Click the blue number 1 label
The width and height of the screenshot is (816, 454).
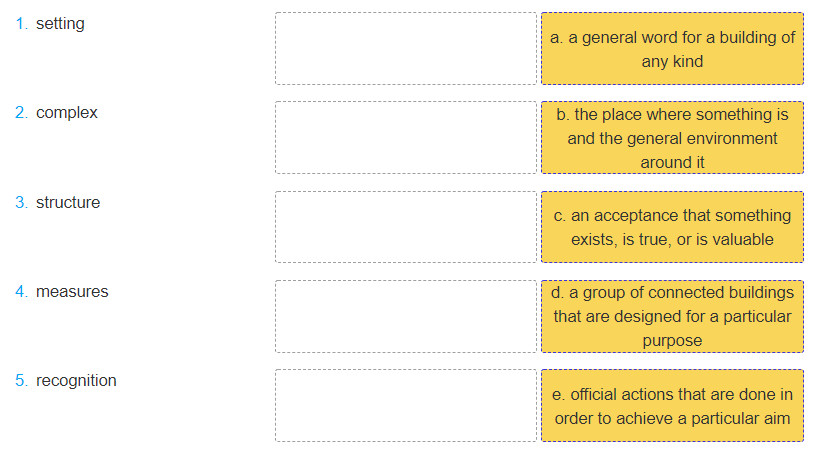pyautogui.click(x=21, y=23)
